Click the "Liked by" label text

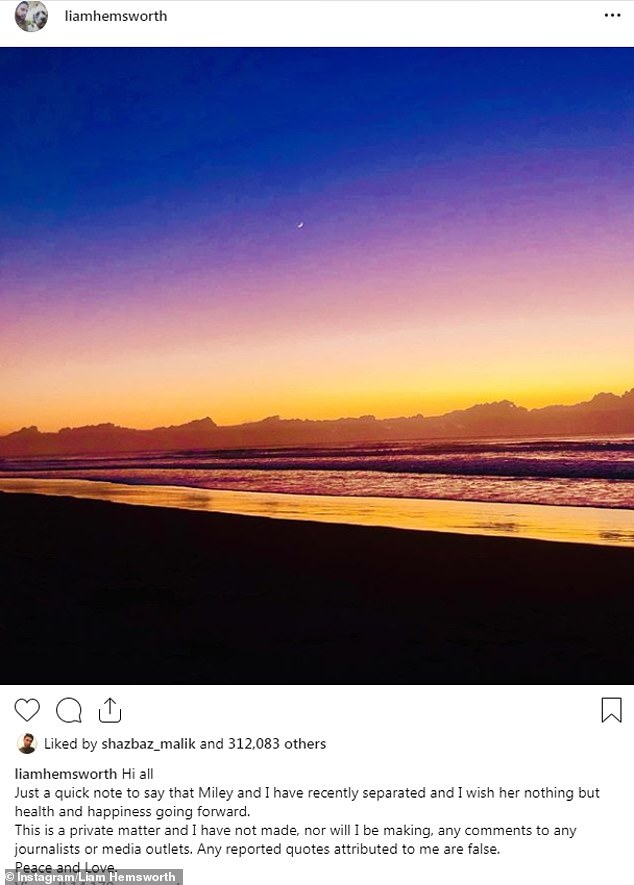tap(70, 744)
